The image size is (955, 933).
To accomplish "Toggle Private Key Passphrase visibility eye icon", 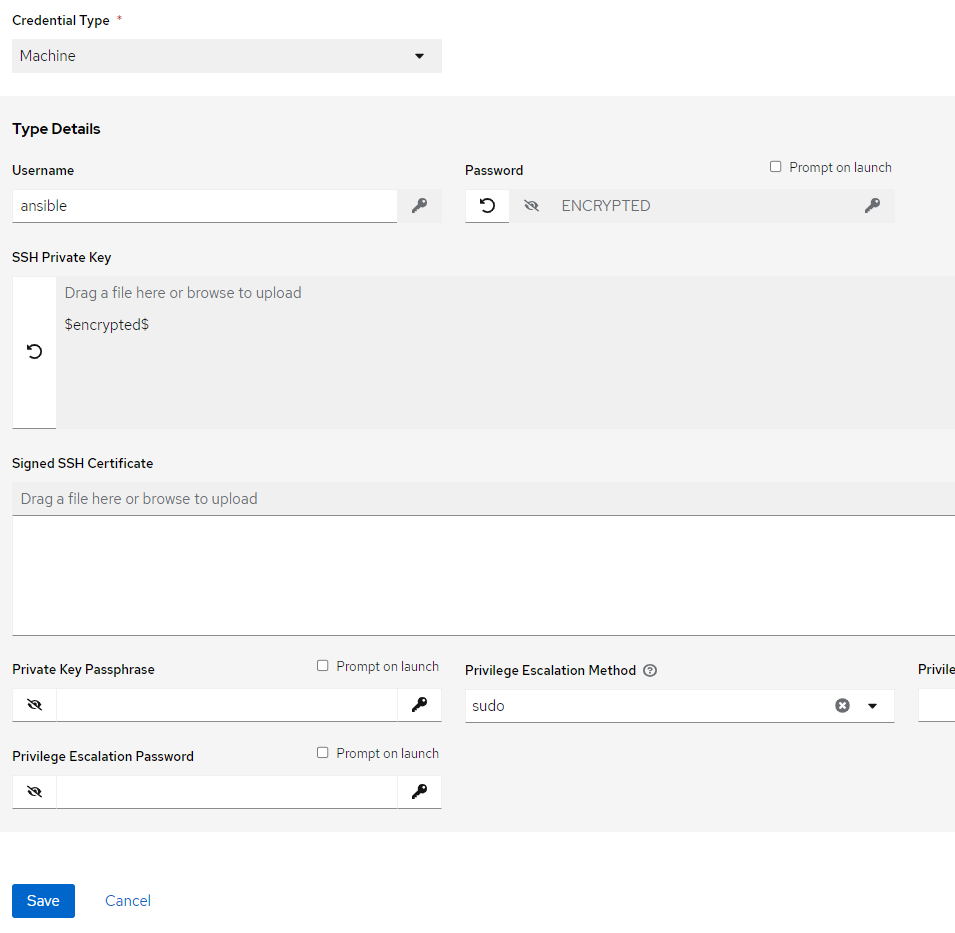I will pos(34,705).
